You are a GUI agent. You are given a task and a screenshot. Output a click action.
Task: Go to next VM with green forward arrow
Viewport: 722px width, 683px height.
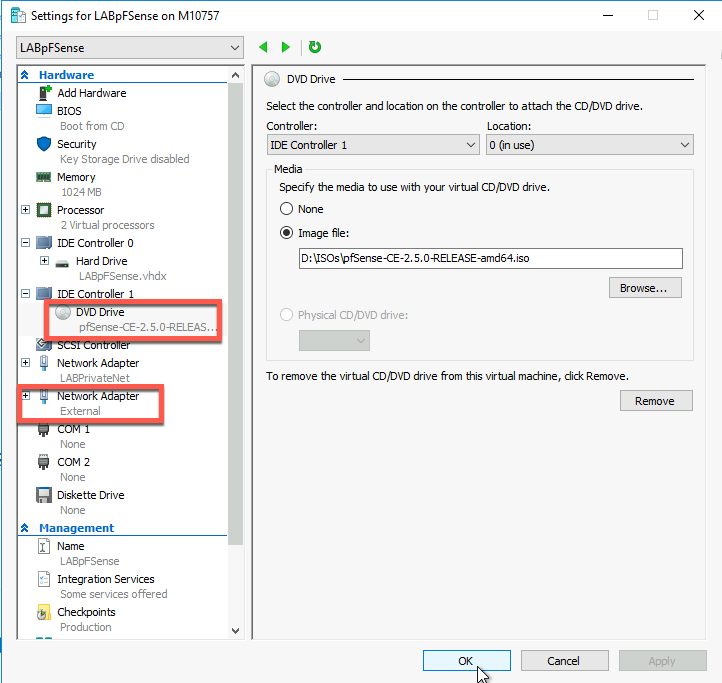(x=285, y=47)
